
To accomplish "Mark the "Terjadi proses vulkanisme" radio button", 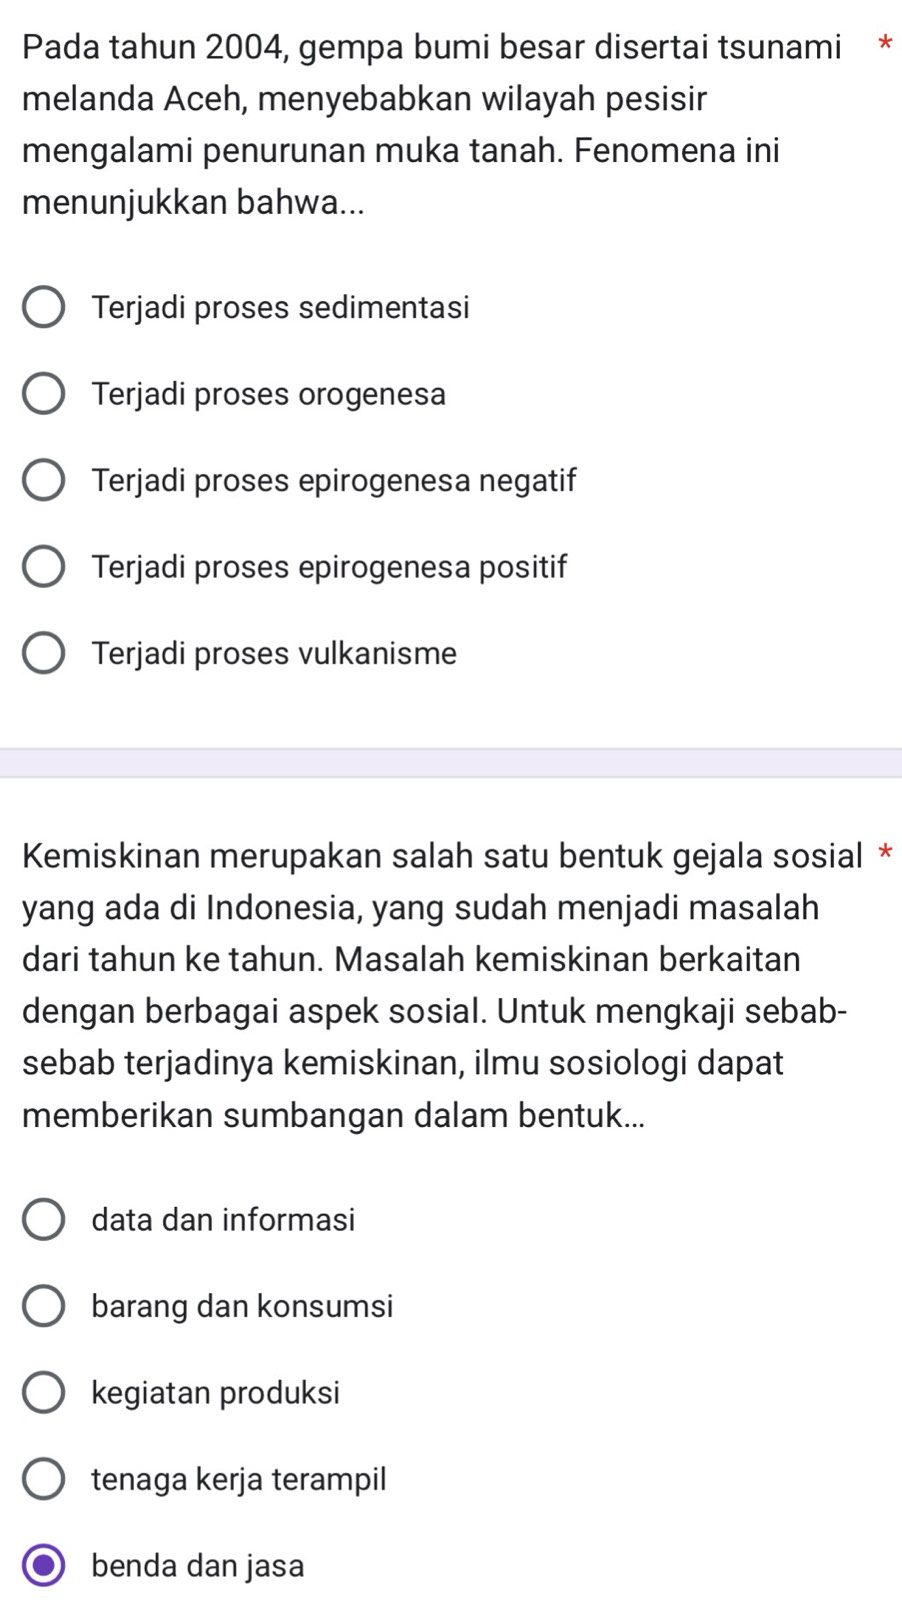I will 44,654.
